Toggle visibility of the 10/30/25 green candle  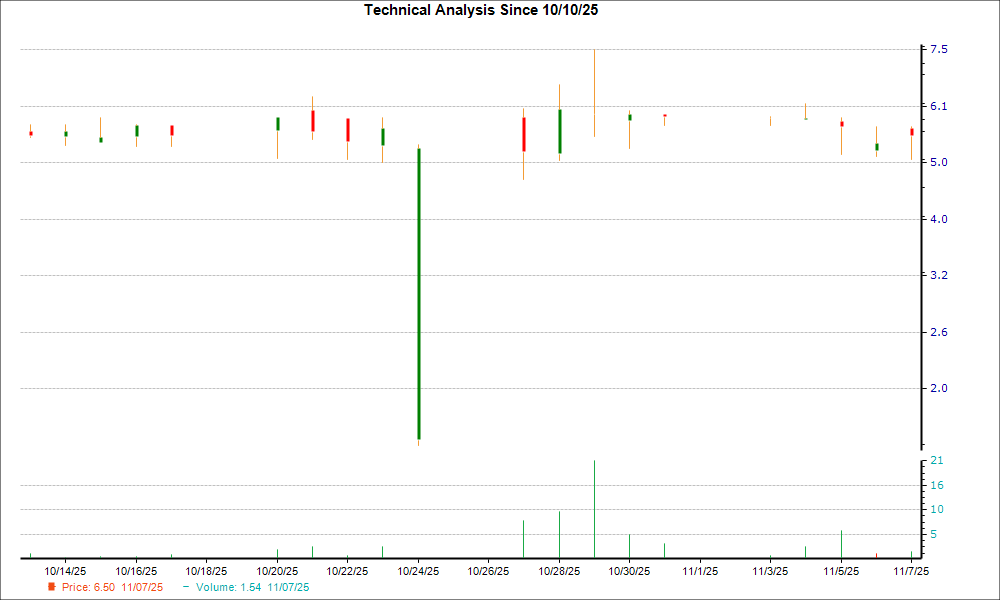coord(630,117)
